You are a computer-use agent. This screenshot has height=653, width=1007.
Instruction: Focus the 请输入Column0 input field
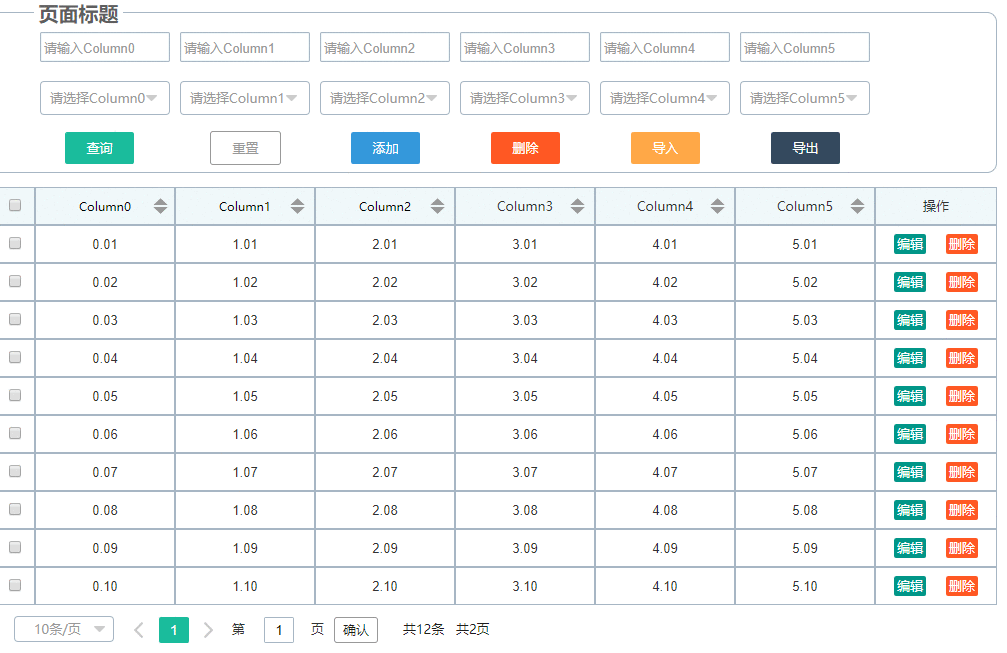coord(105,48)
